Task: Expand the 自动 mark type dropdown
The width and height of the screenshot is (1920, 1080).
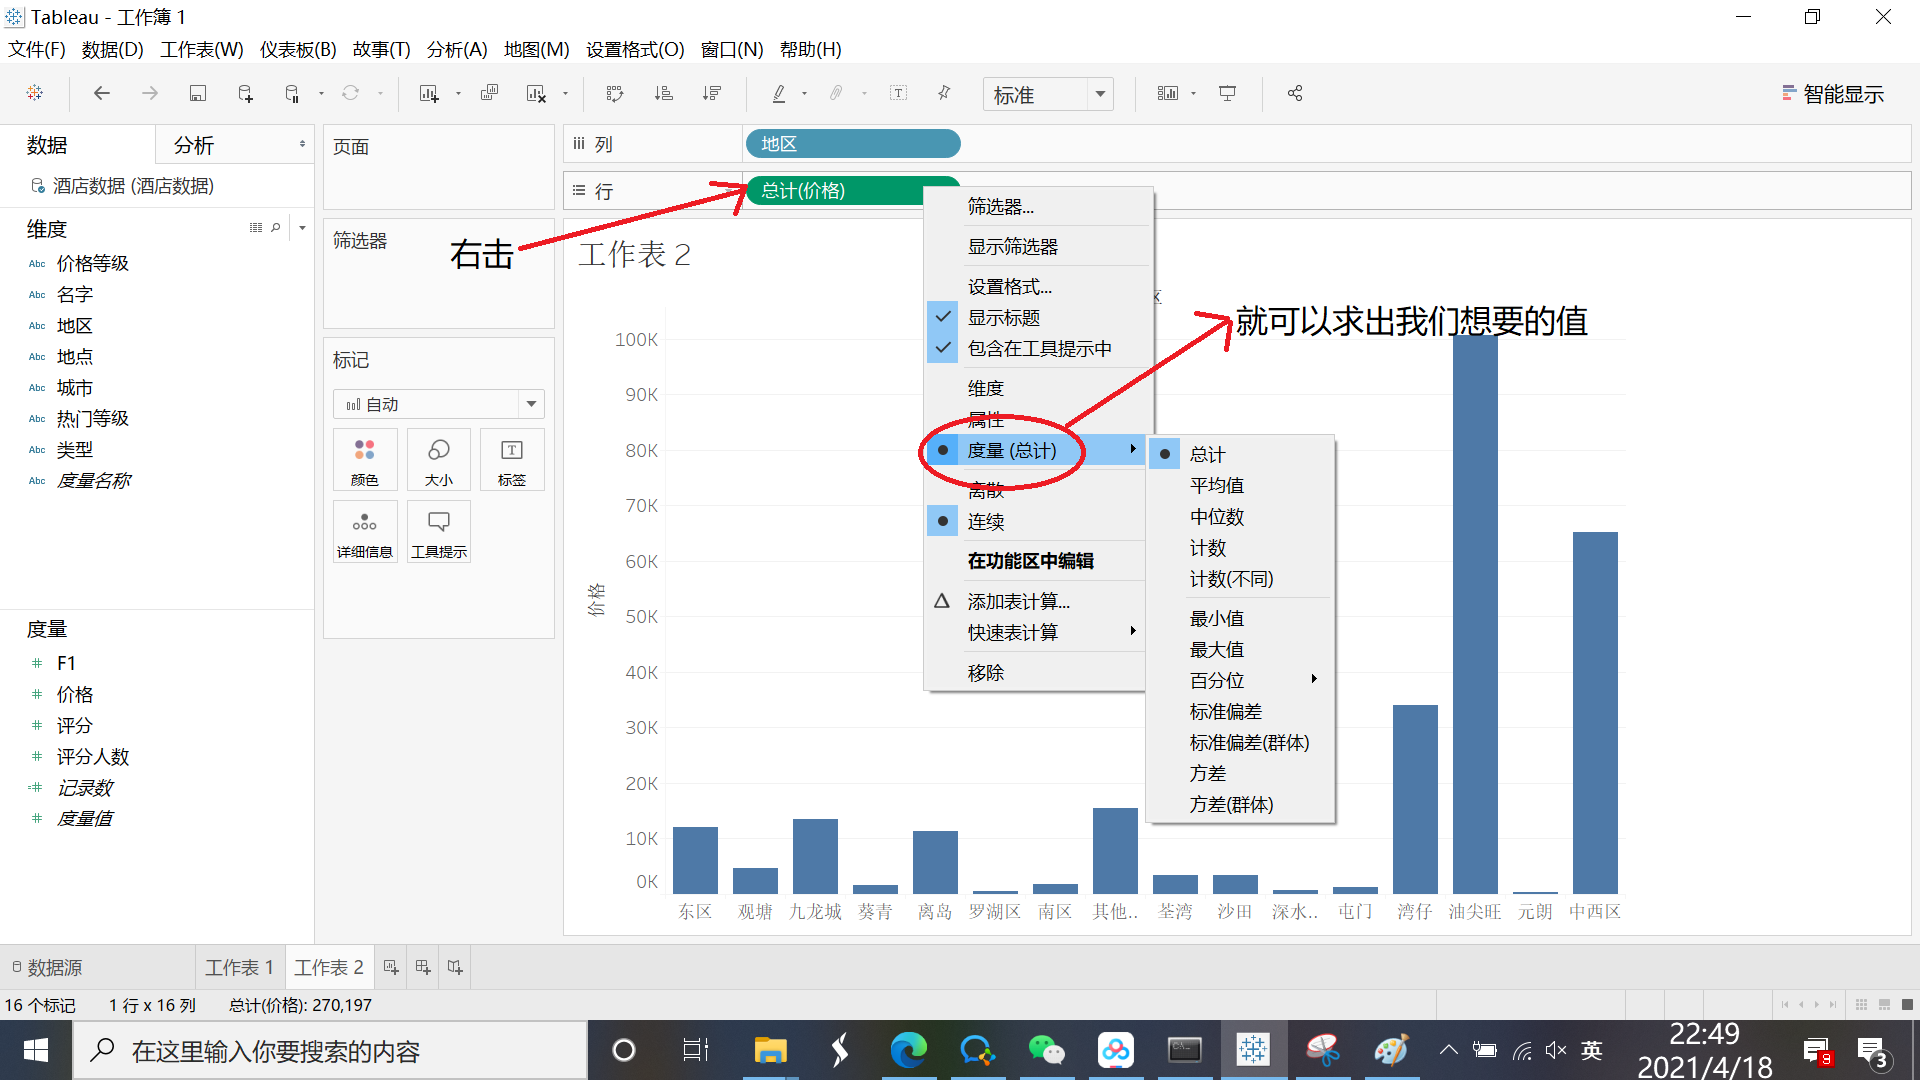Action: pyautogui.click(x=531, y=404)
